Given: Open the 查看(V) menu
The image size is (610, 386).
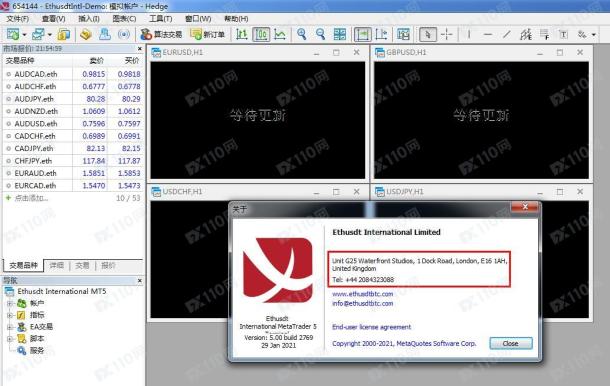Looking at the screenshot, I should coord(53,19).
